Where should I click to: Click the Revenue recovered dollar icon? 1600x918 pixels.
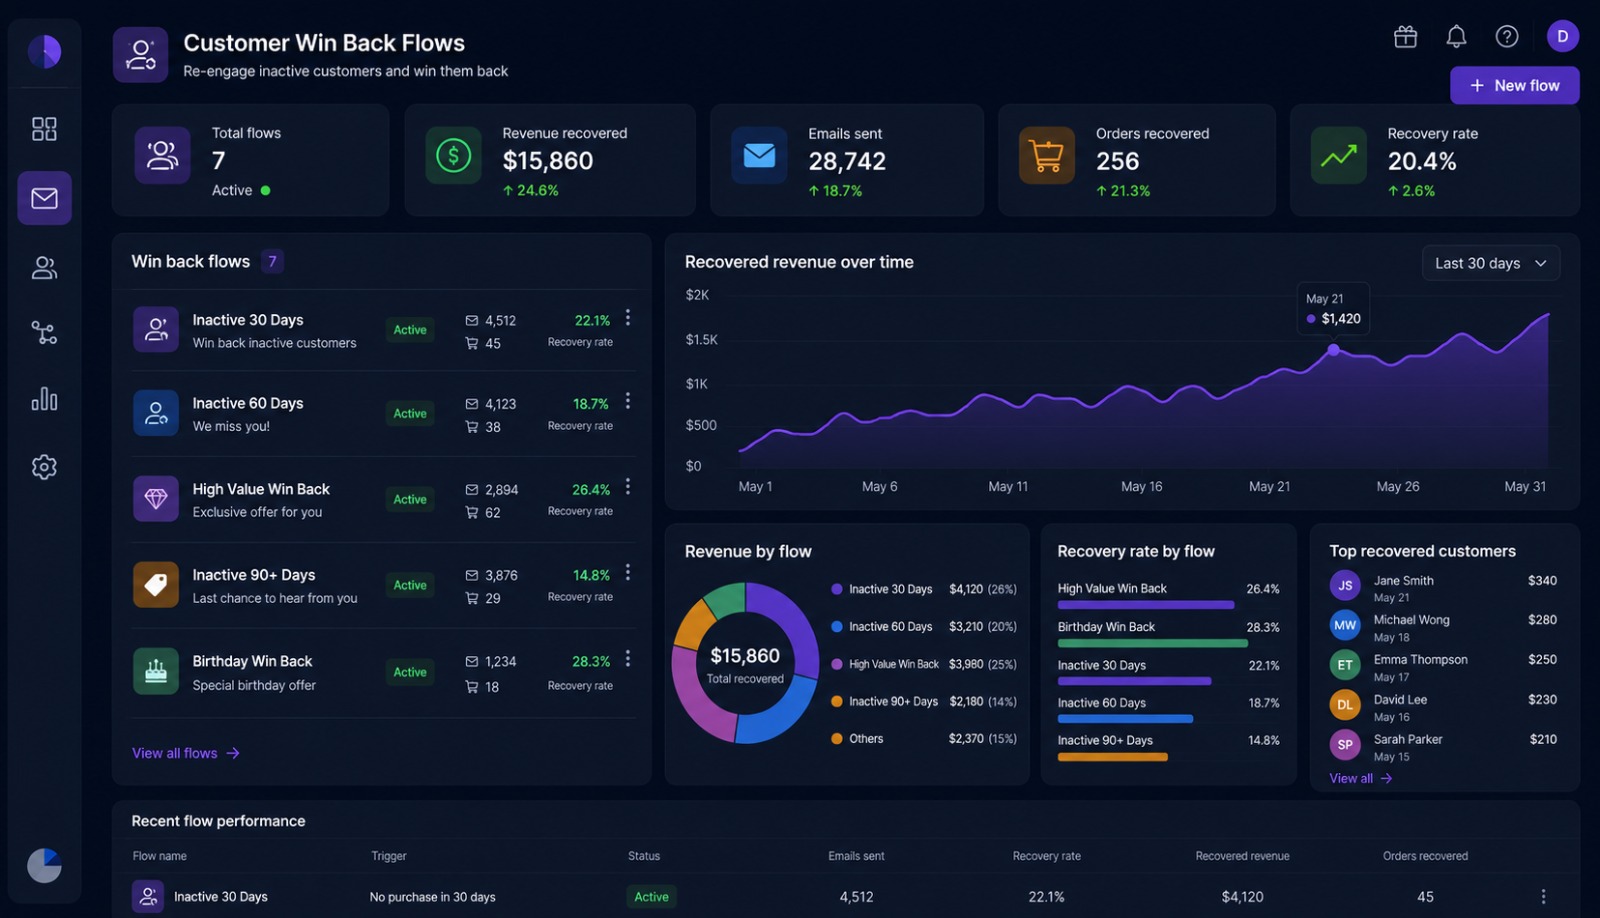[x=453, y=155]
